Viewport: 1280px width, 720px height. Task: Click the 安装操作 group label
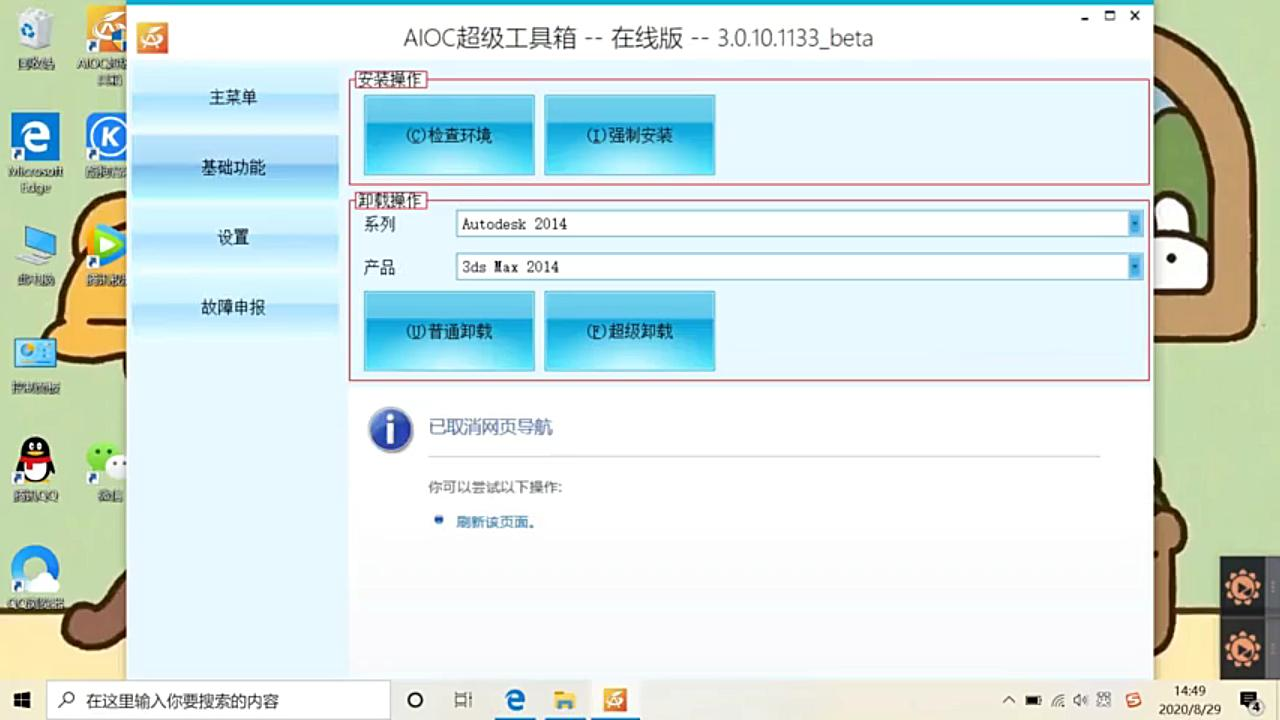(390, 80)
